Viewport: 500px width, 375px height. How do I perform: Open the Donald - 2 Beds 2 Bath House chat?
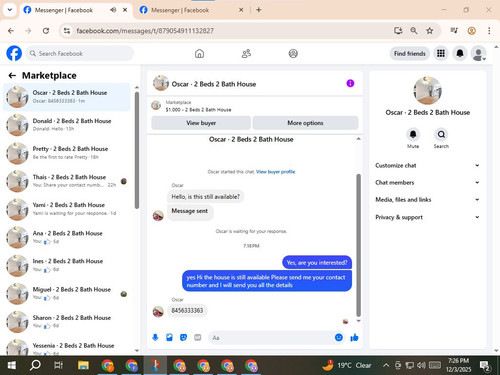pyautogui.click(x=67, y=125)
